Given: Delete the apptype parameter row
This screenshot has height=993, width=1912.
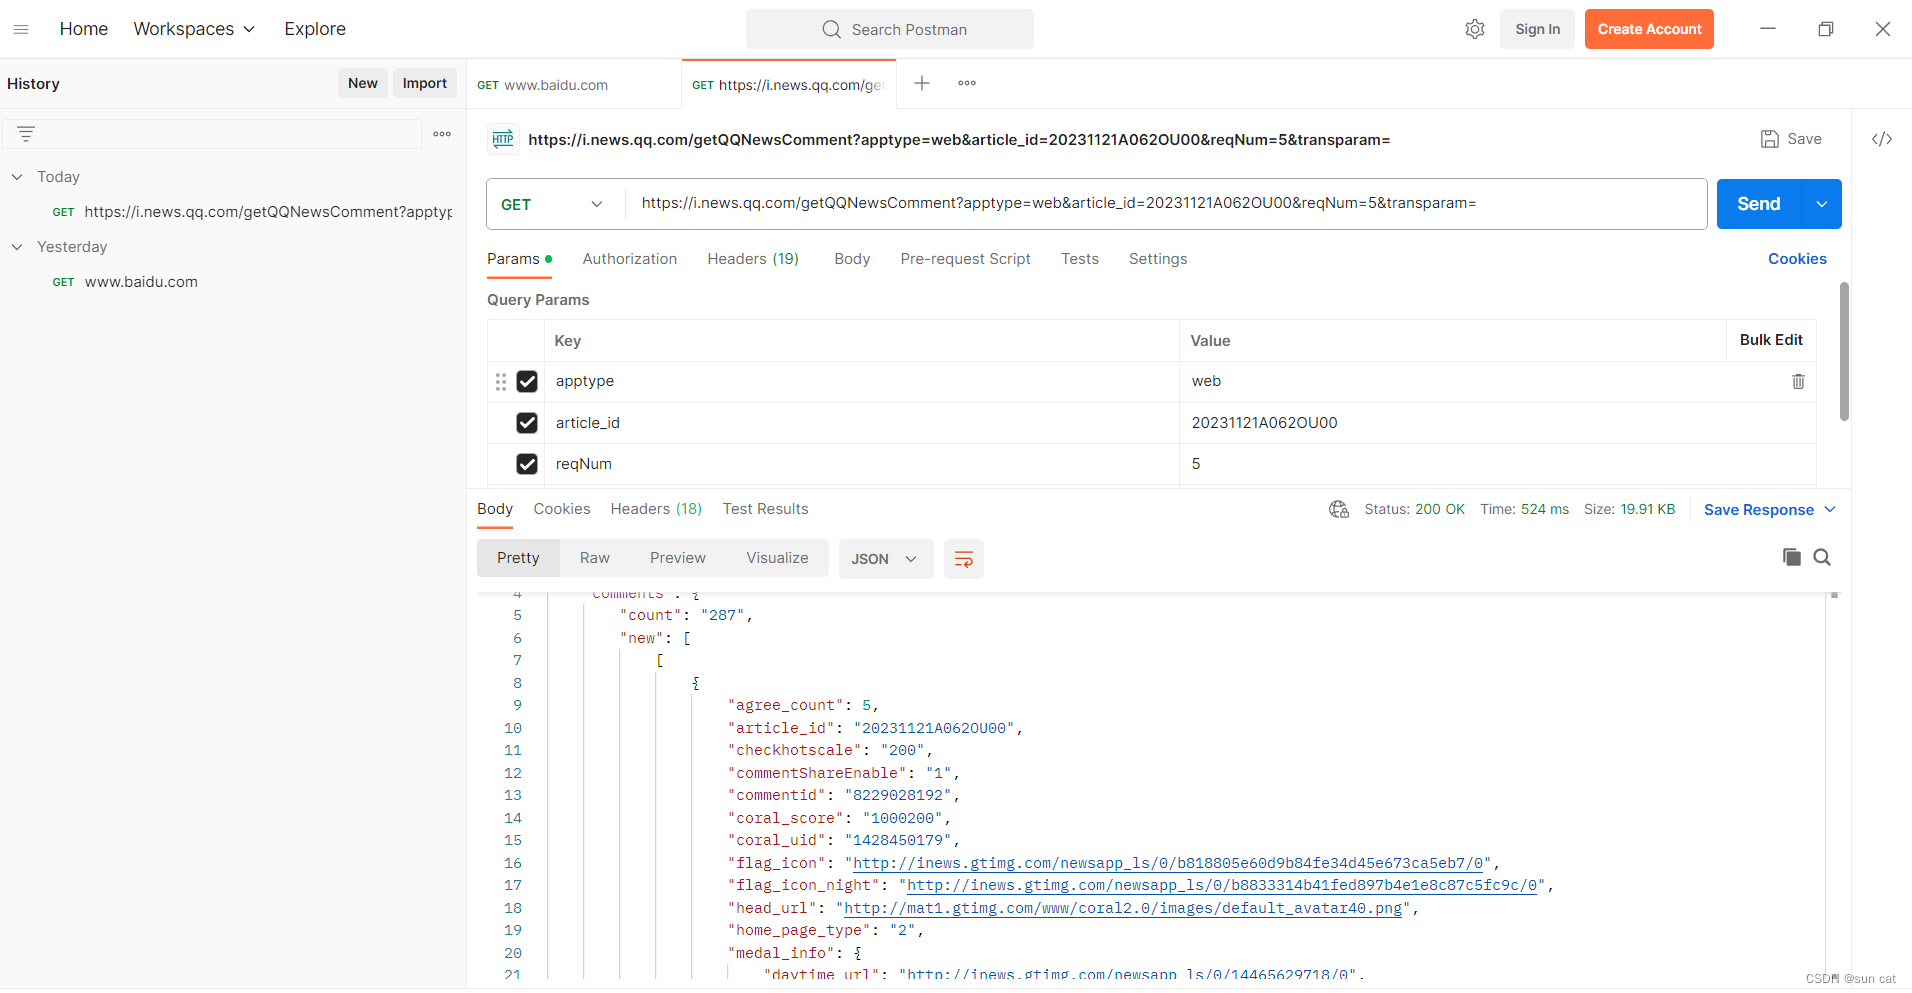Looking at the screenshot, I should tap(1798, 381).
